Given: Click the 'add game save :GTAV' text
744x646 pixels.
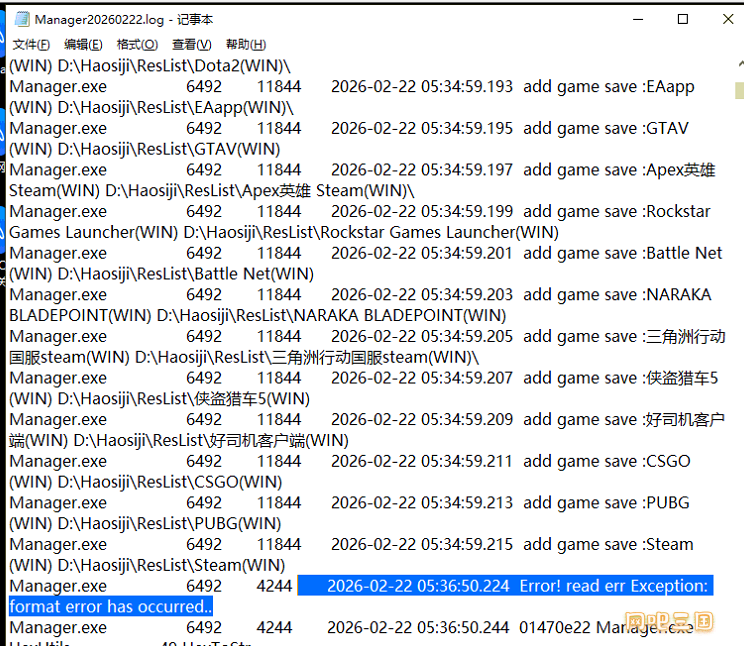Looking at the screenshot, I should click(605, 129).
